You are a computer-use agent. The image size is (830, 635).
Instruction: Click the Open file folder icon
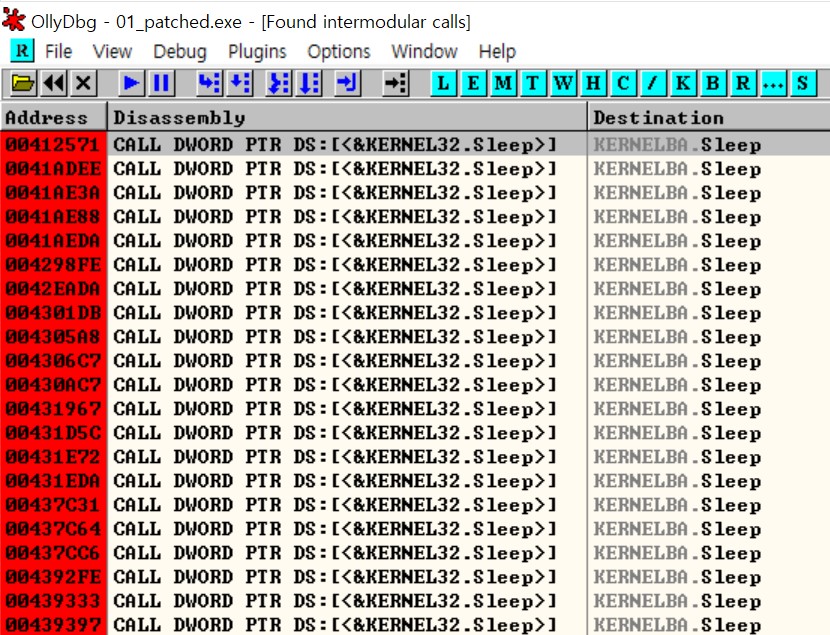(x=23, y=84)
